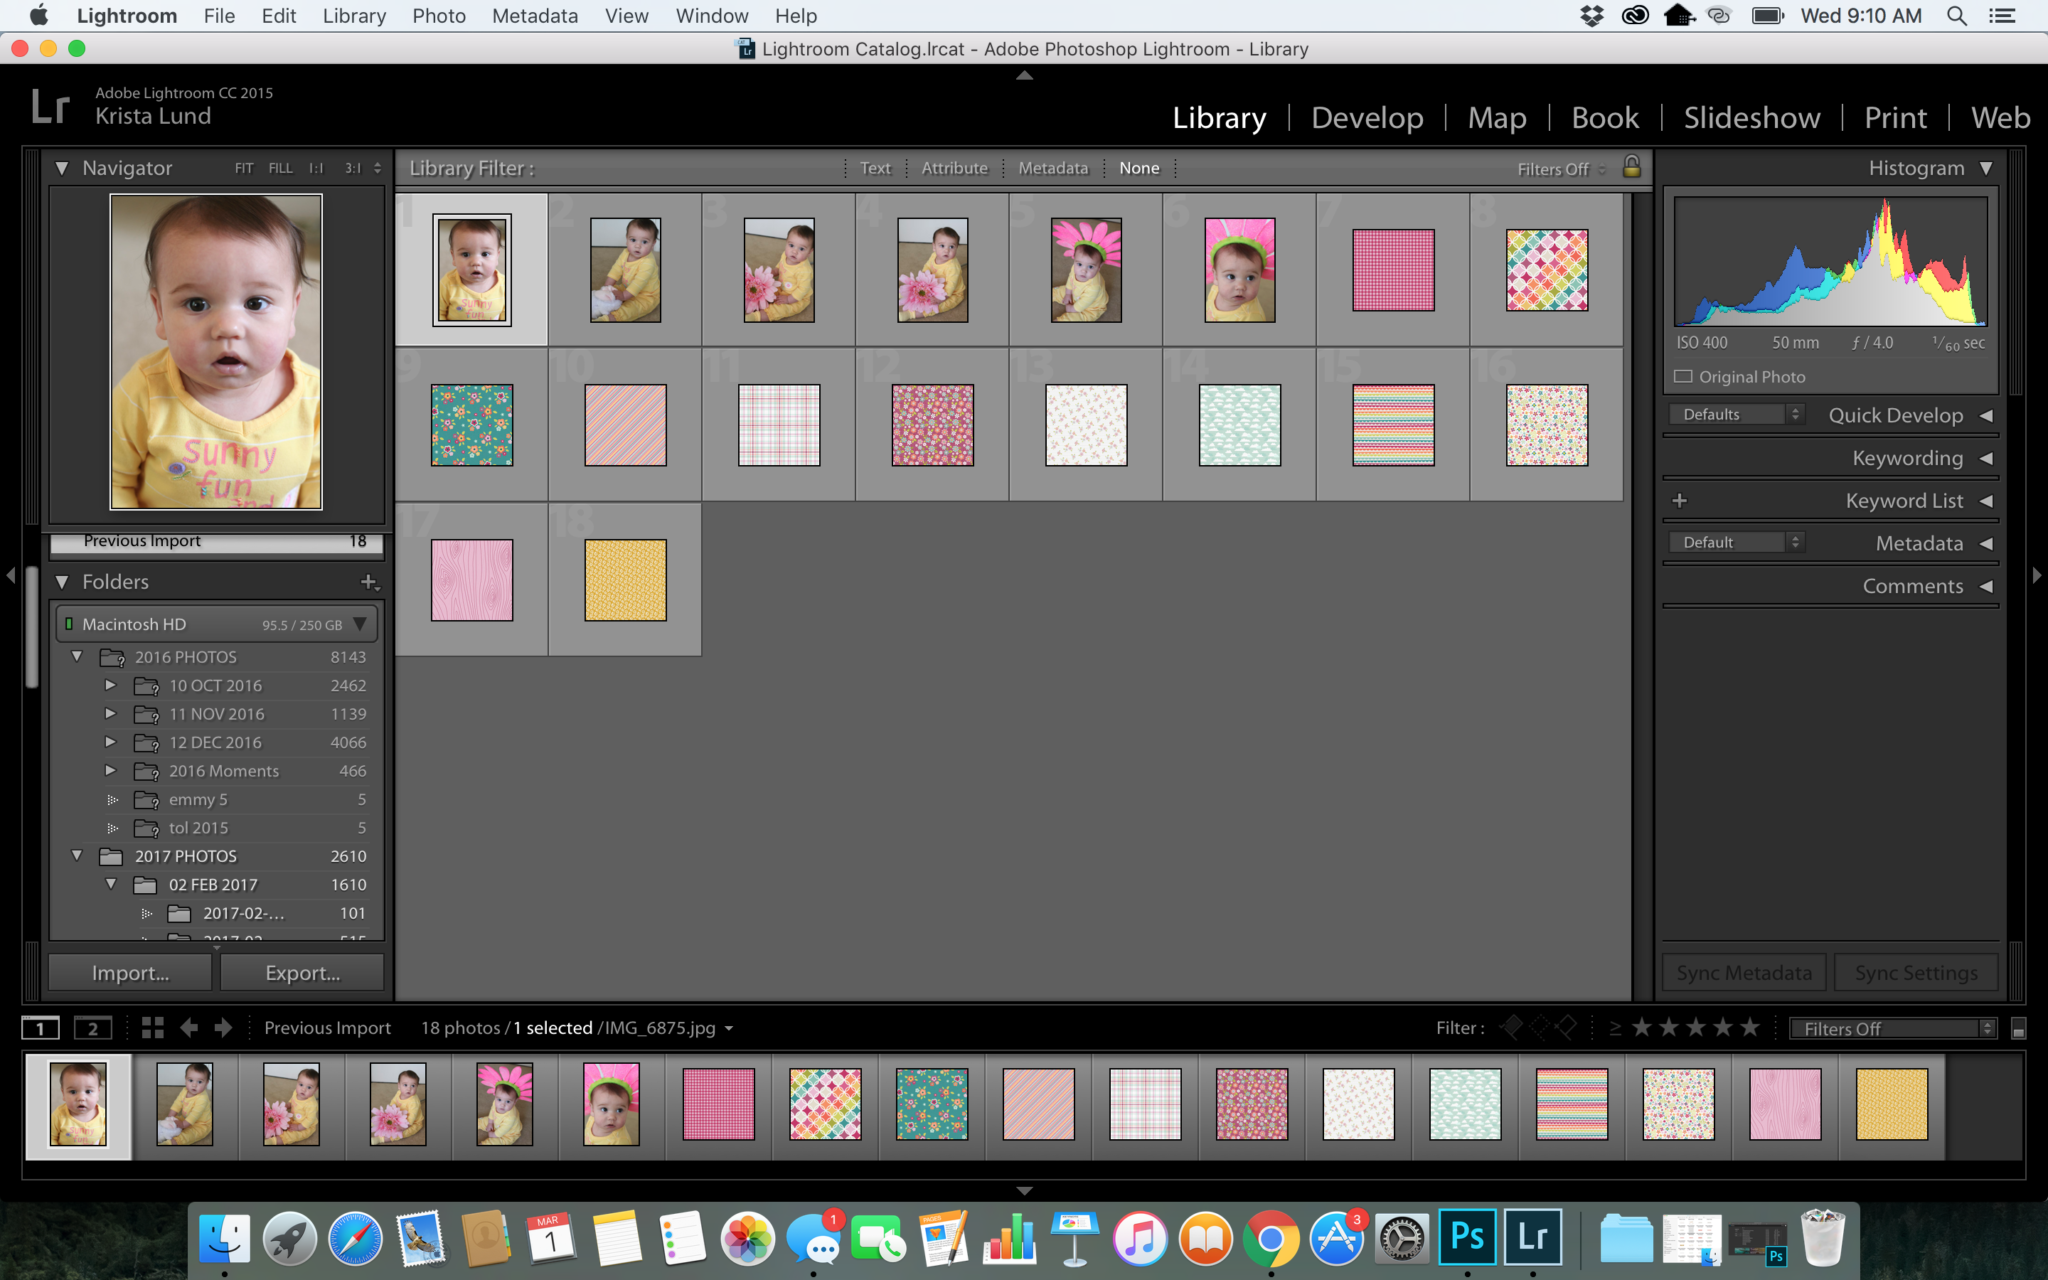Image resolution: width=2048 pixels, height=1280 pixels.
Task: Set Navigator zoom to FILL
Action: point(281,168)
